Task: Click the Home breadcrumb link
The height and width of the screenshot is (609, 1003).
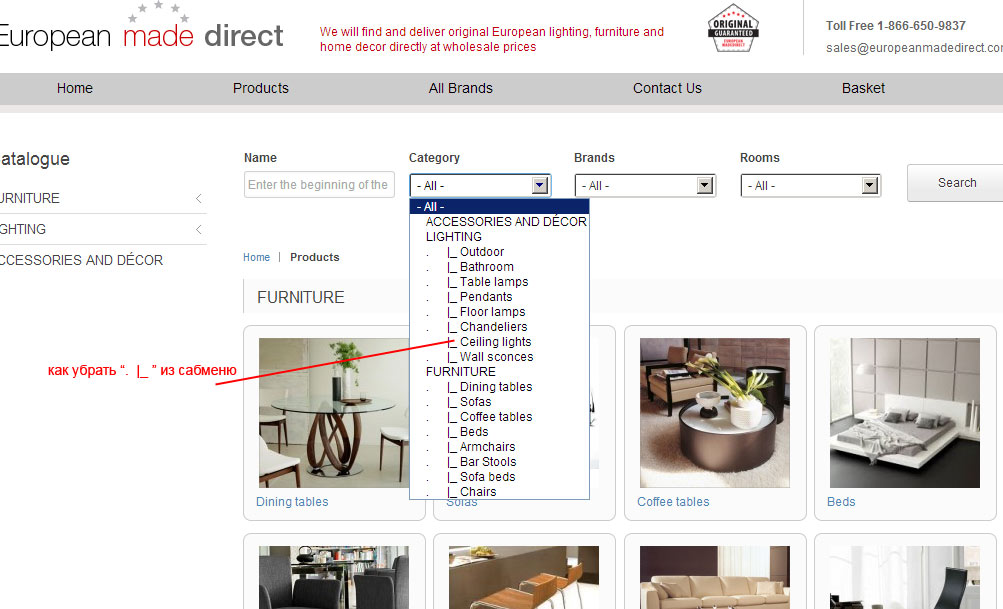Action: (x=256, y=257)
